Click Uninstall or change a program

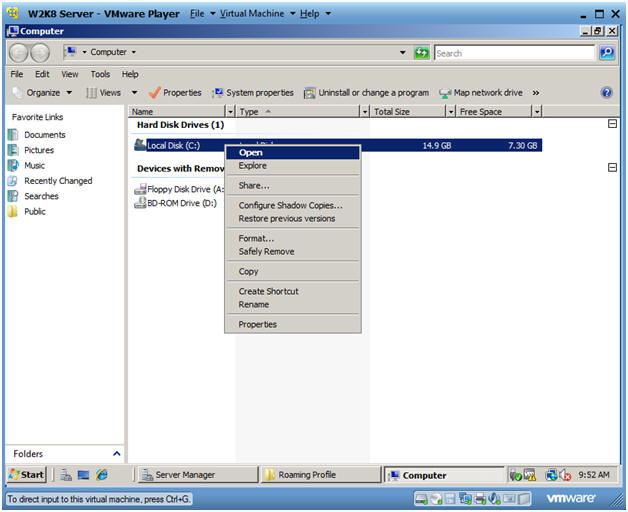(x=366, y=93)
